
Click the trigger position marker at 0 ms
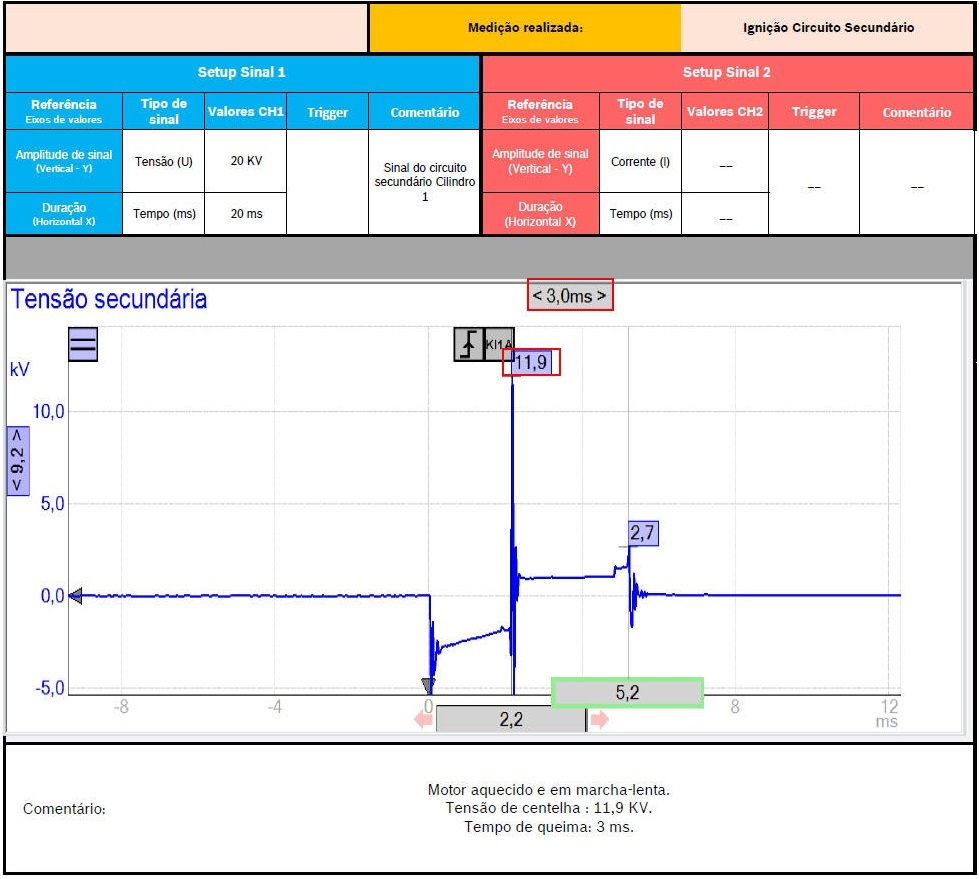pyautogui.click(x=428, y=685)
